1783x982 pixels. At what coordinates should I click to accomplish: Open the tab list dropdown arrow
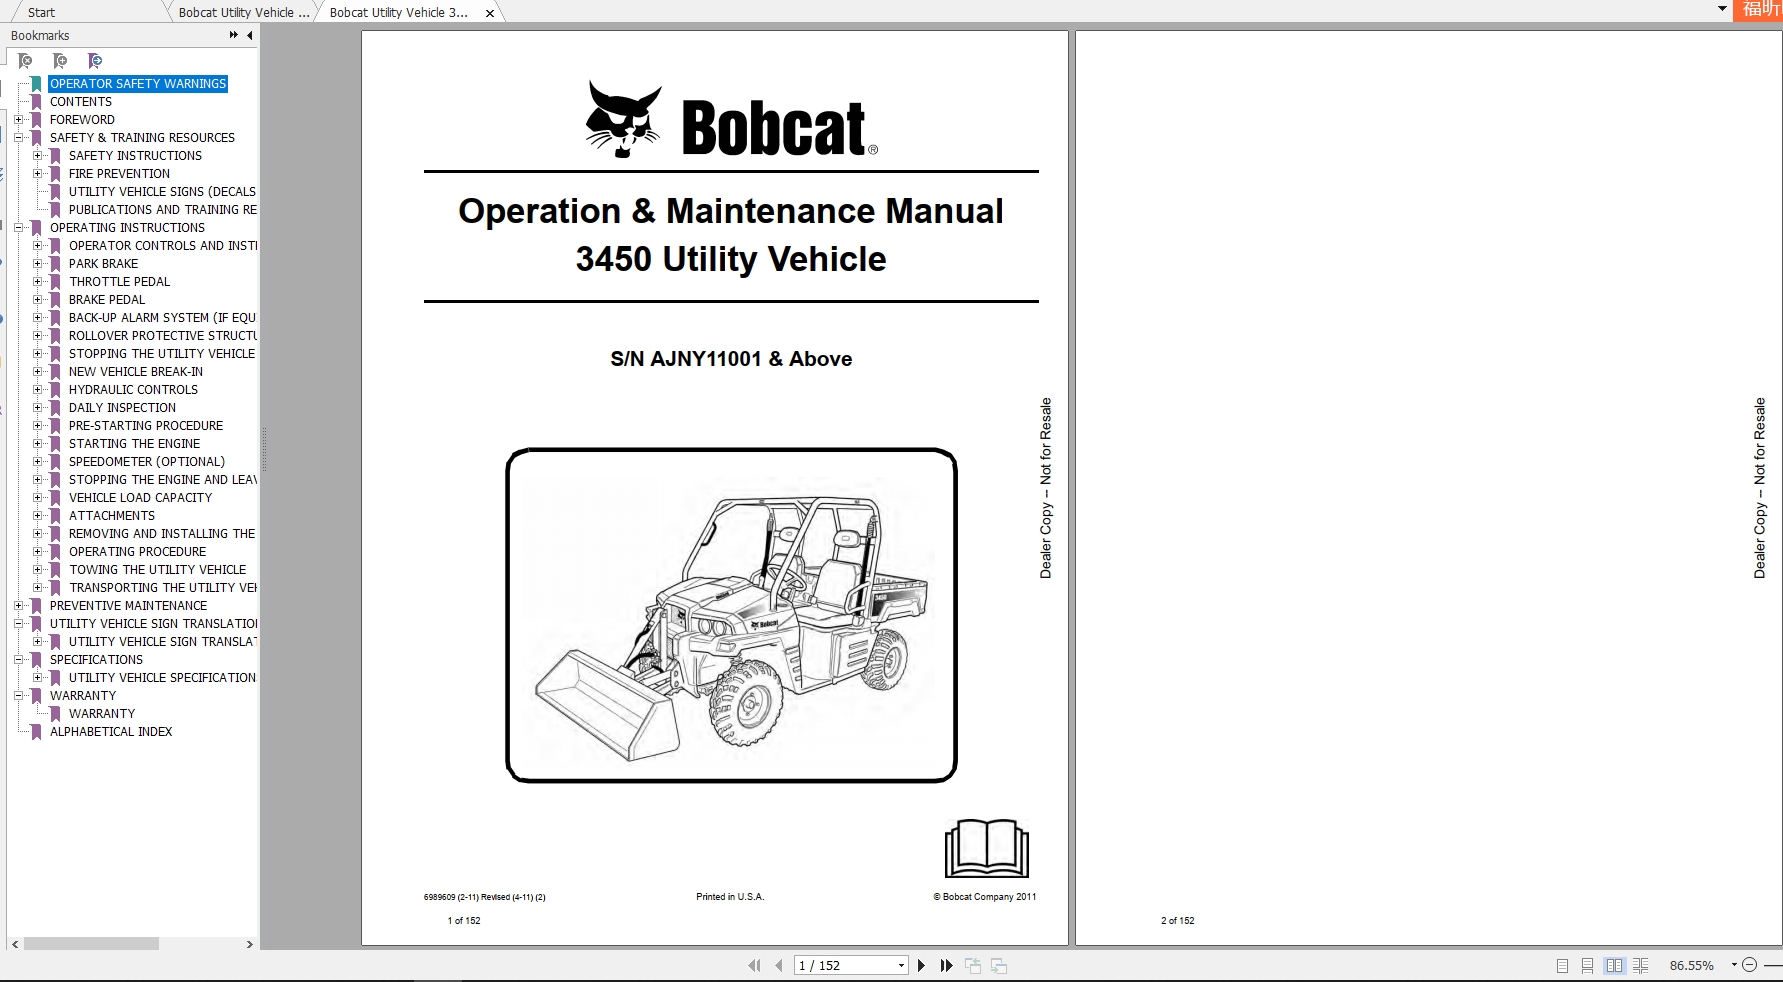[1722, 9]
